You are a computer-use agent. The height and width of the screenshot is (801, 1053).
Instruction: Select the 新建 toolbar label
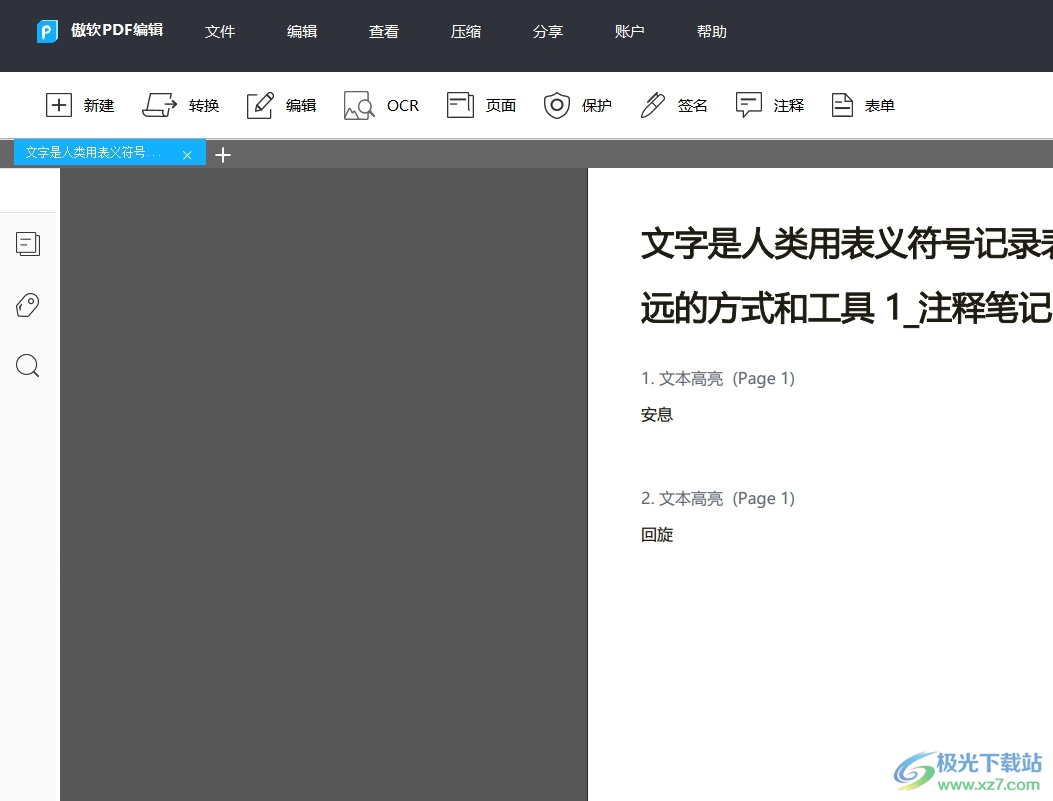click(99, 105)
